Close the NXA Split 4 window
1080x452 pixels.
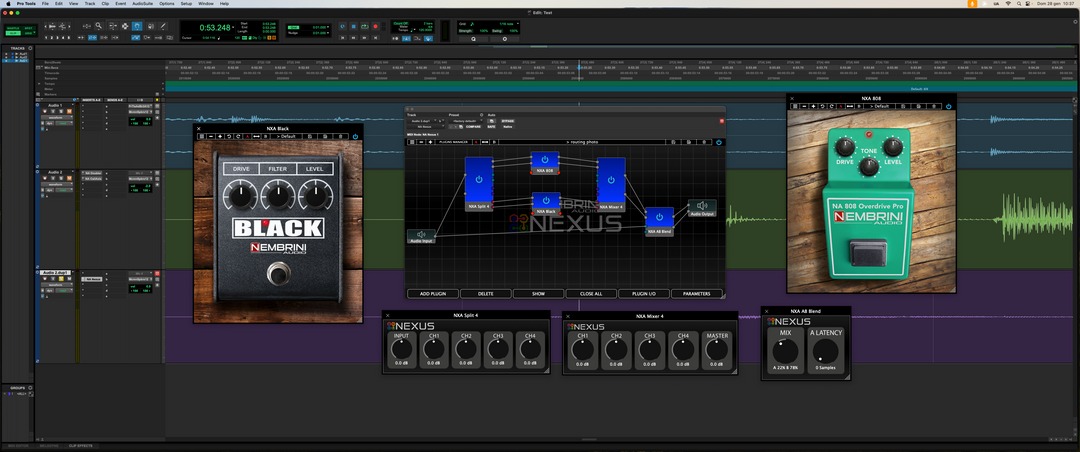[387, 316]
